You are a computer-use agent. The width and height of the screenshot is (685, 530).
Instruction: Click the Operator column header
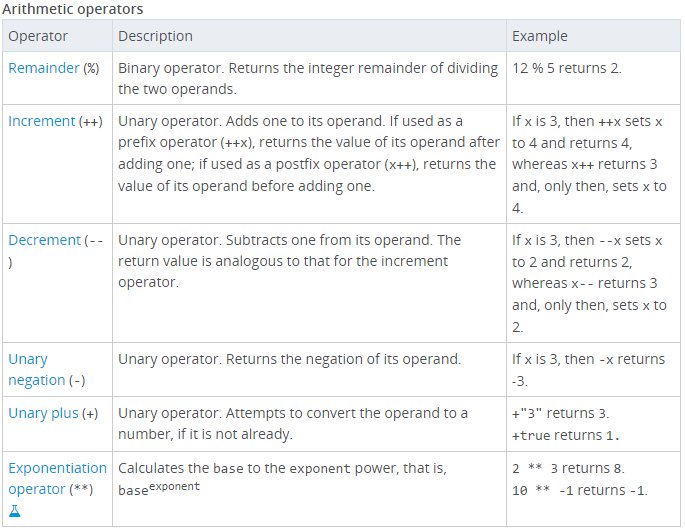click(38, 36)
